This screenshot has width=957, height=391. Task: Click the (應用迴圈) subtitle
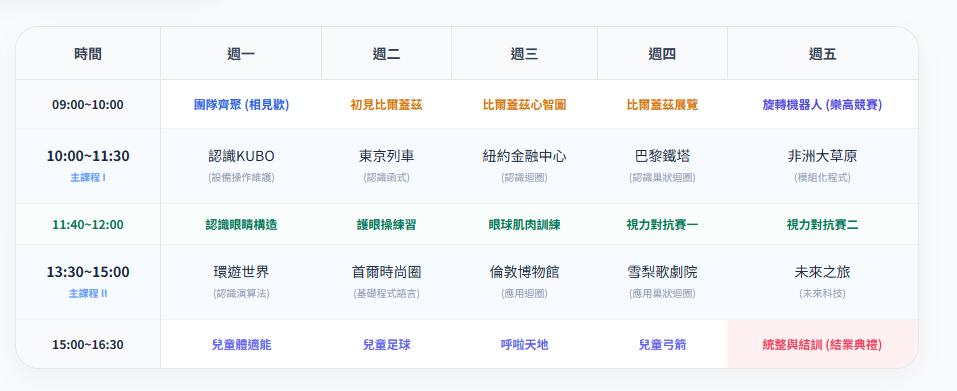point(524,293)
